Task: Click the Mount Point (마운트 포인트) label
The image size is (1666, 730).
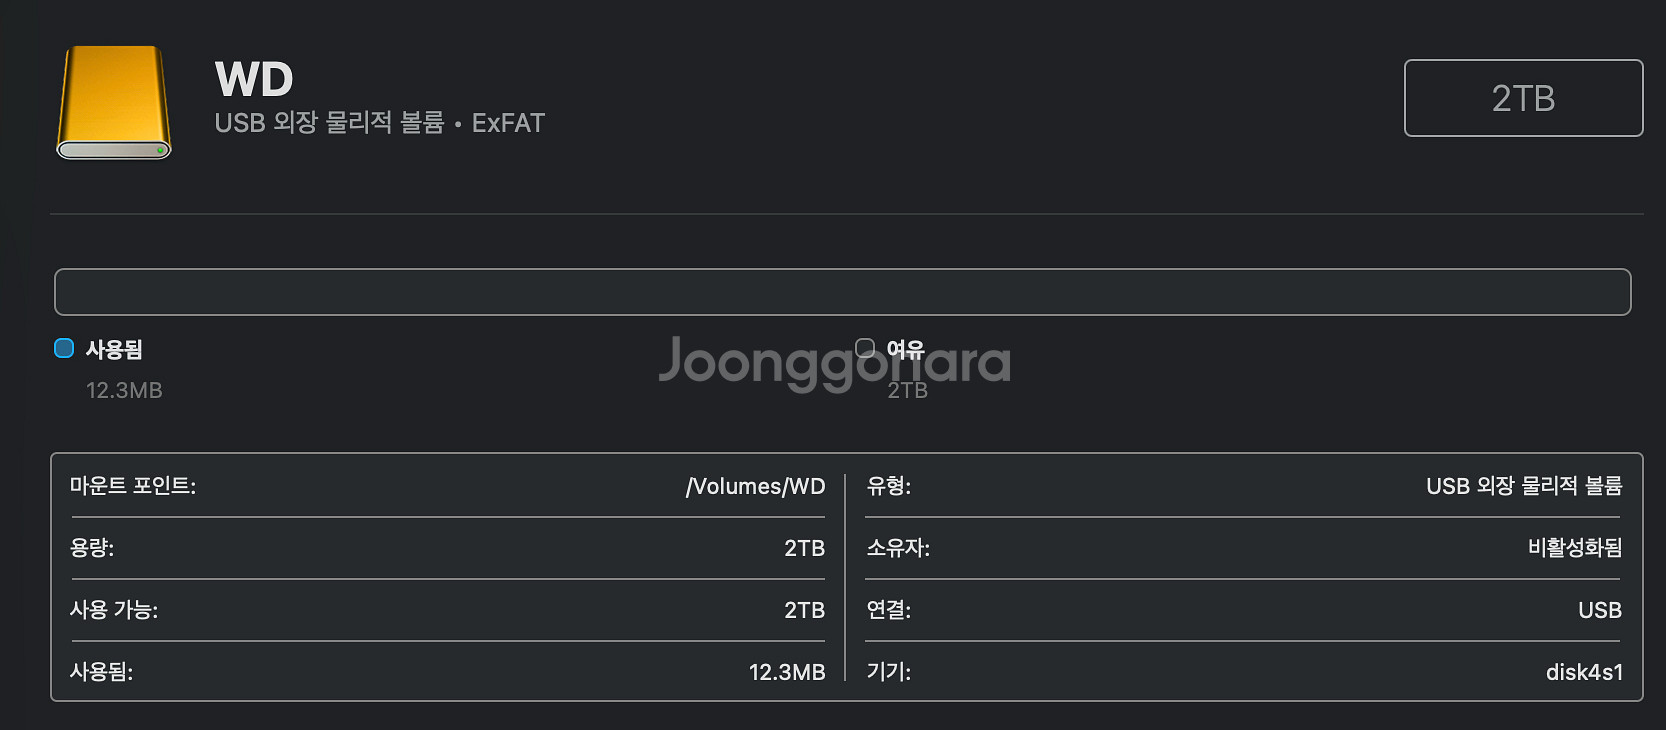Action: point(133,486)
